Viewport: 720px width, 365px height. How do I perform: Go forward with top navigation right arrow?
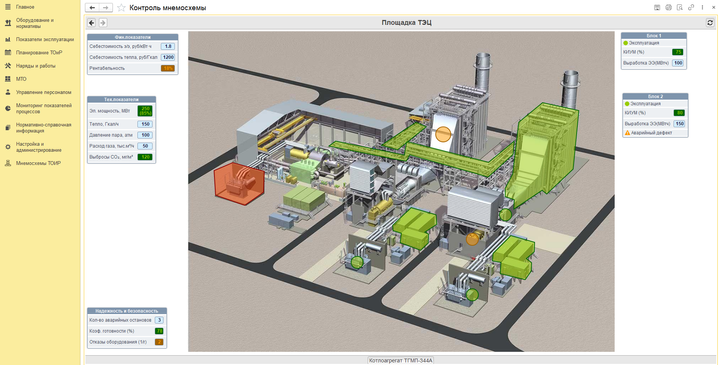click(x=106, y=7)
